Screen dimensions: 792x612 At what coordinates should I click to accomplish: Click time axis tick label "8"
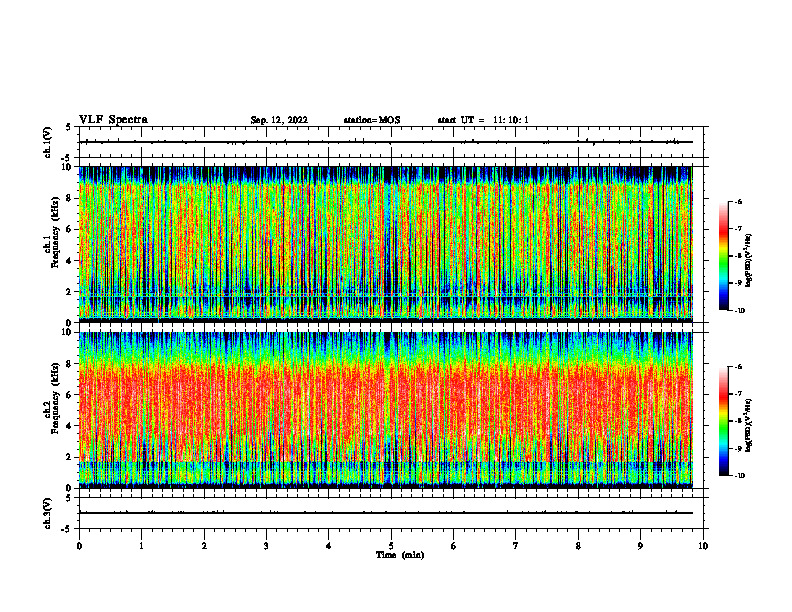click(578, 546)
